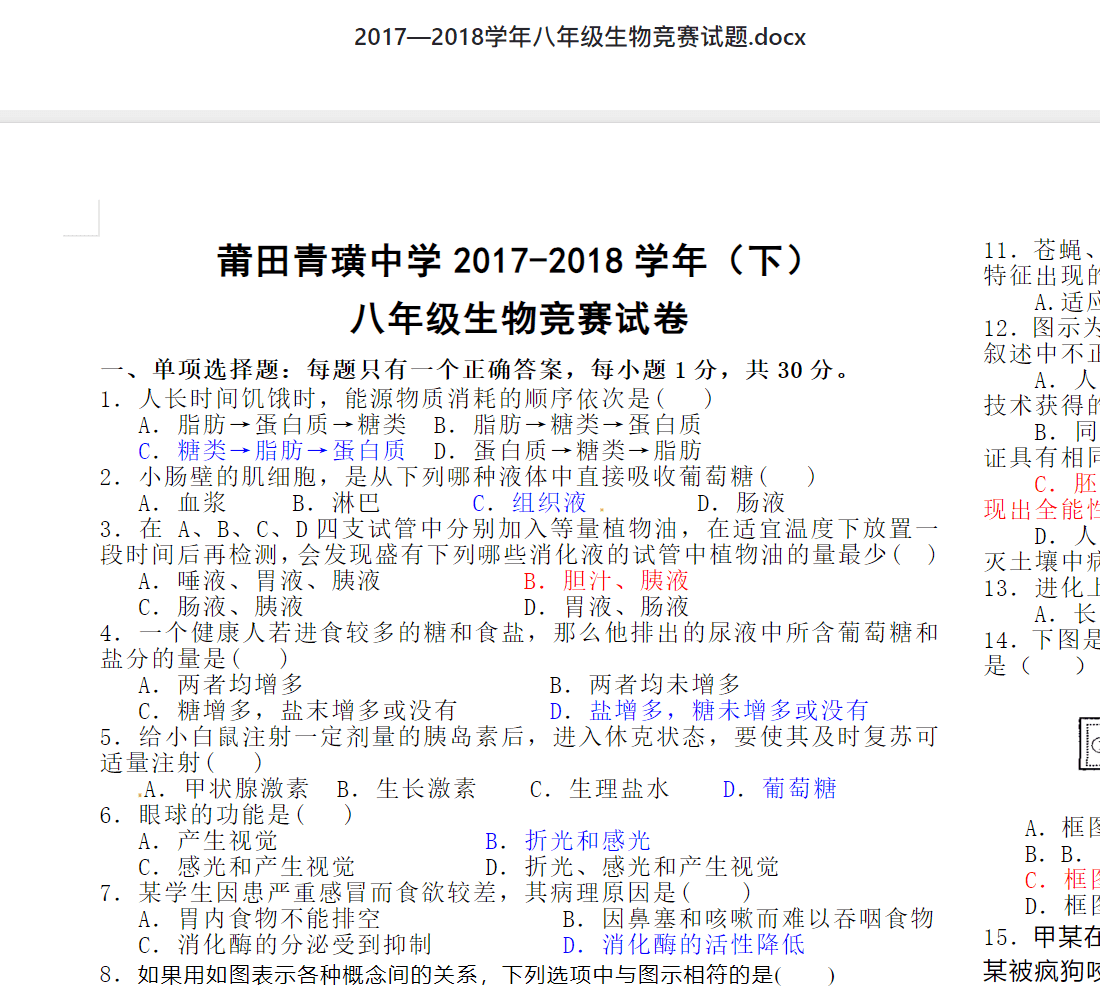Select option A 唾液、胃液、胰液
Viewport: 1100px width, 990px height.
click(x=260, y=580)
